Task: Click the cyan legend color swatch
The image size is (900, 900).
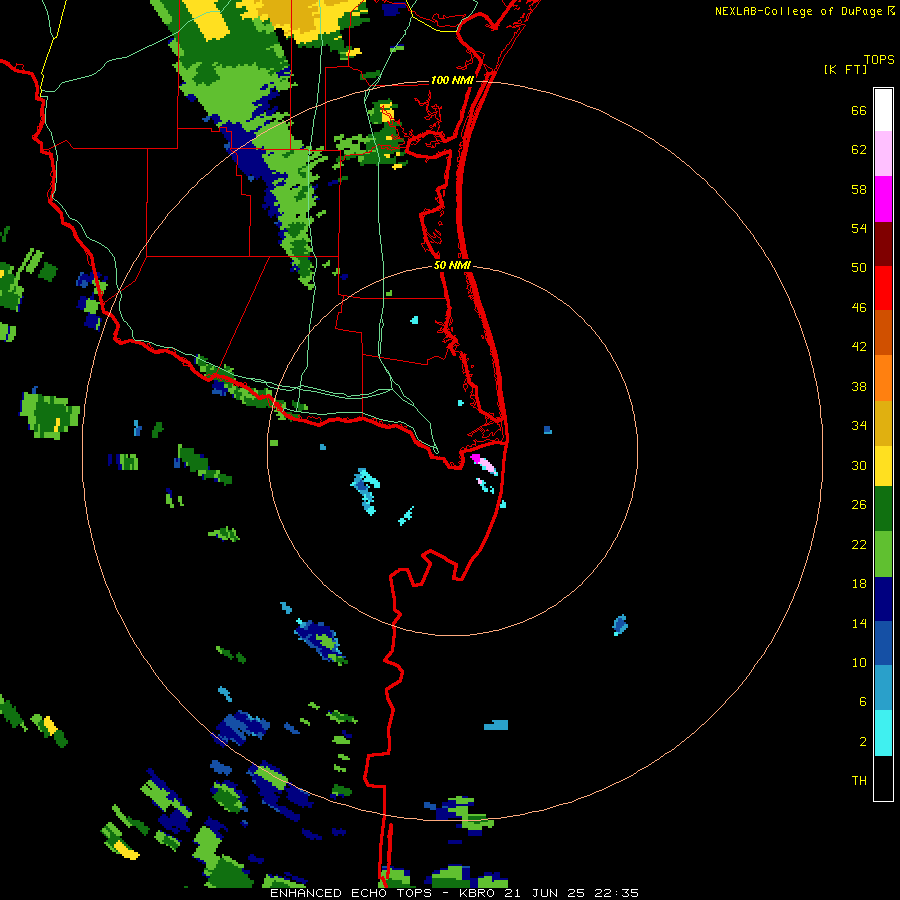Action: [883, 733]
